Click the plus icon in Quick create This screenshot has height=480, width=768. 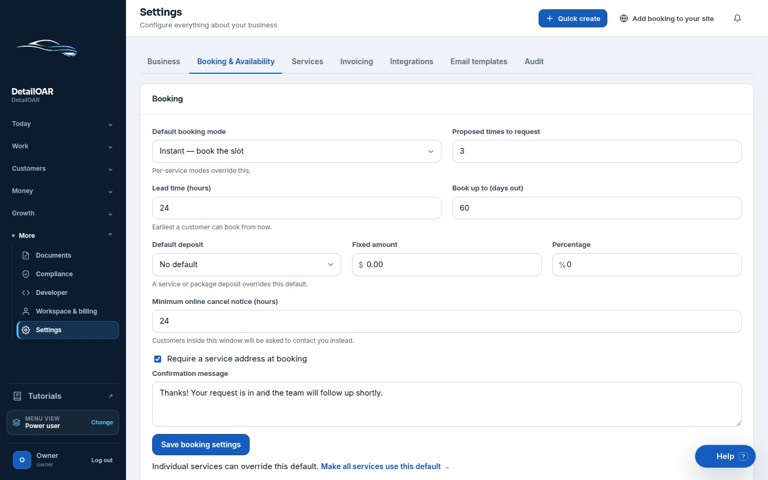coord(550,18)
